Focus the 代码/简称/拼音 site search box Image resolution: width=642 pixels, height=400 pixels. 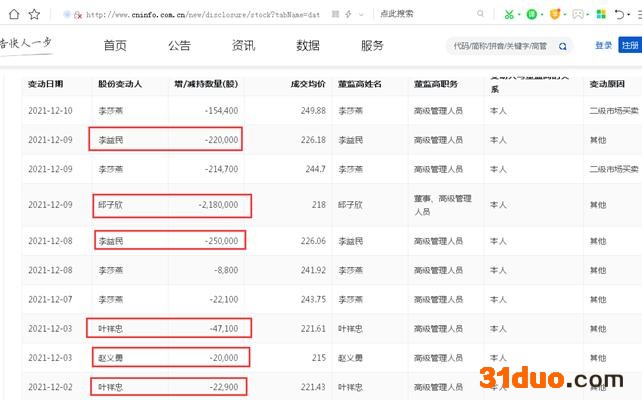click(x=500, y=46)
